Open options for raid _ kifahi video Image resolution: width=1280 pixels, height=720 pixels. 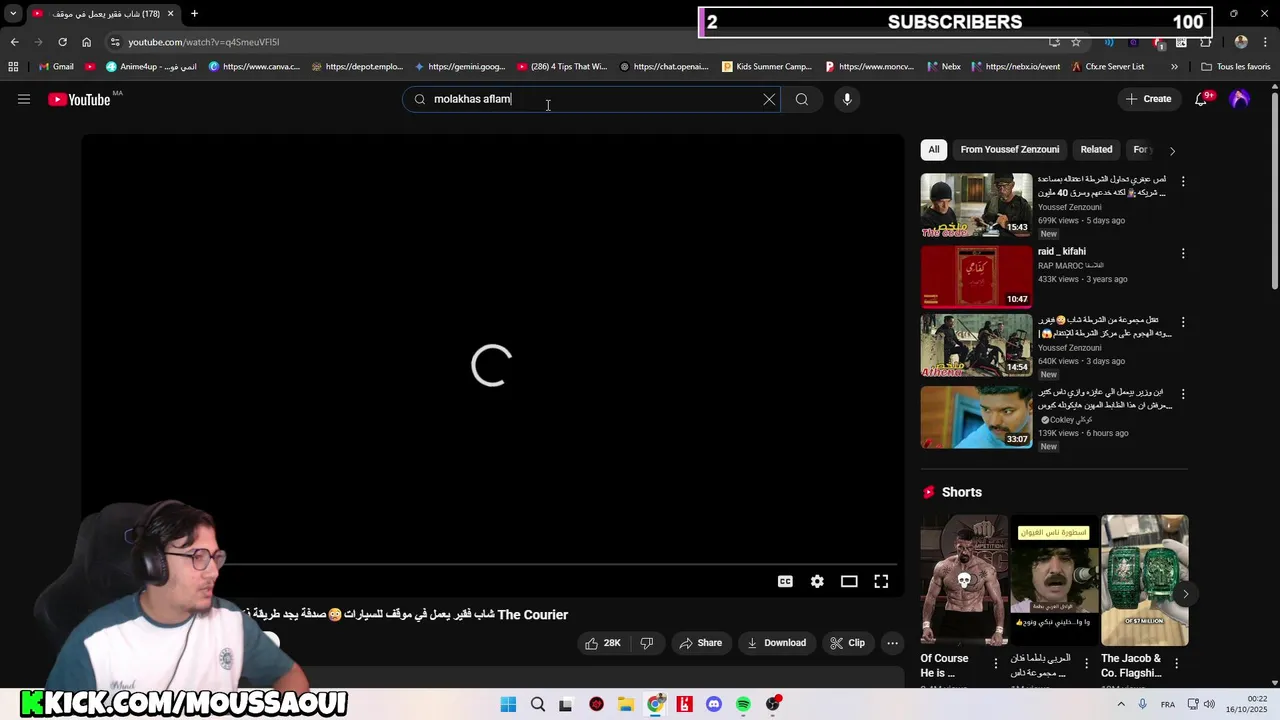pos(1183,254)
